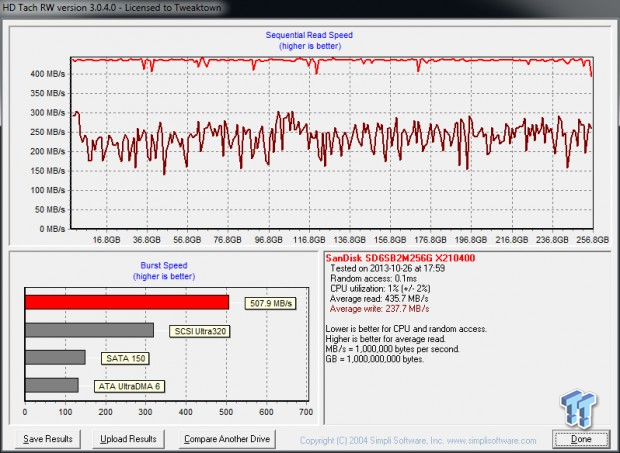Click the GB = 1,000,000,000 bytes note
The image size is (620, 453).
[x=374, y=359]
